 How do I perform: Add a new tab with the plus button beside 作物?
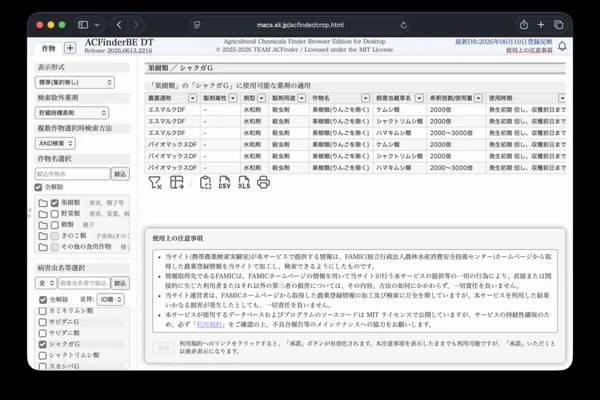(x=70, y=48)
